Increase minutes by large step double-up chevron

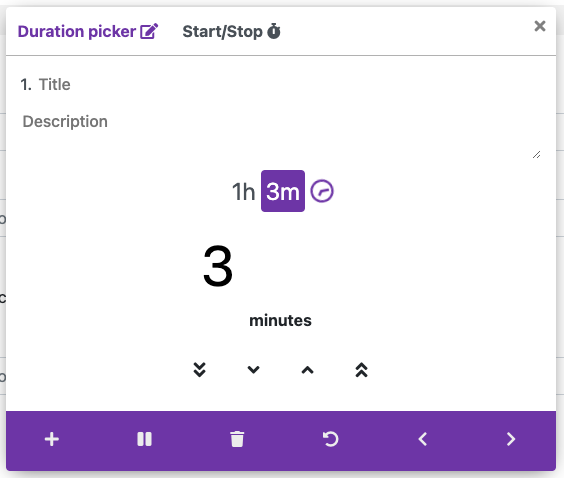tap(361, 370)
